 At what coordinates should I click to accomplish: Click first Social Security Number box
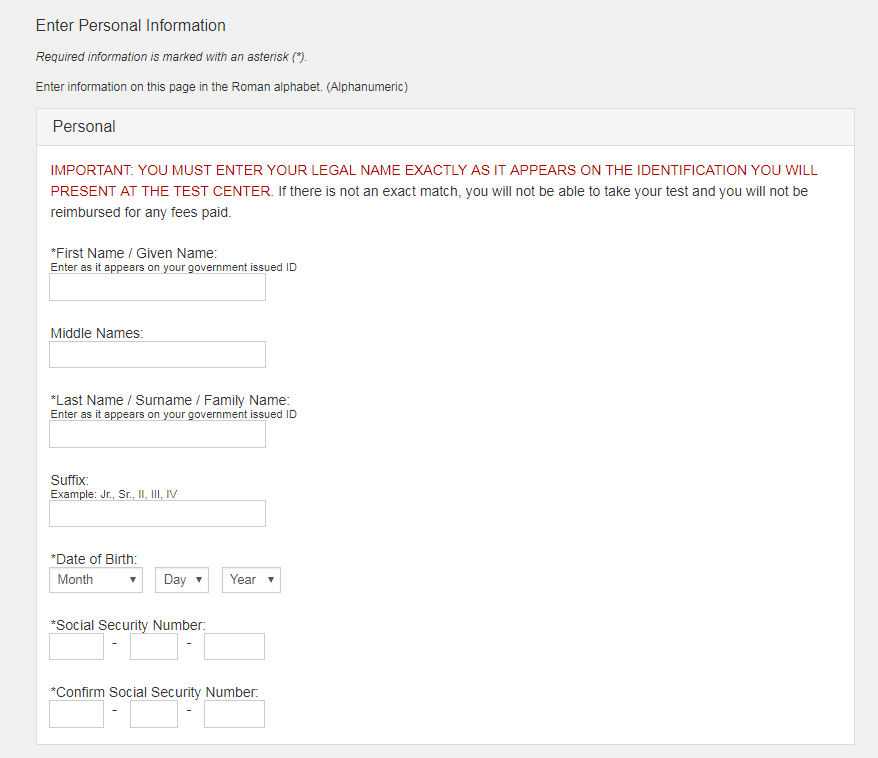pos(77,647)
